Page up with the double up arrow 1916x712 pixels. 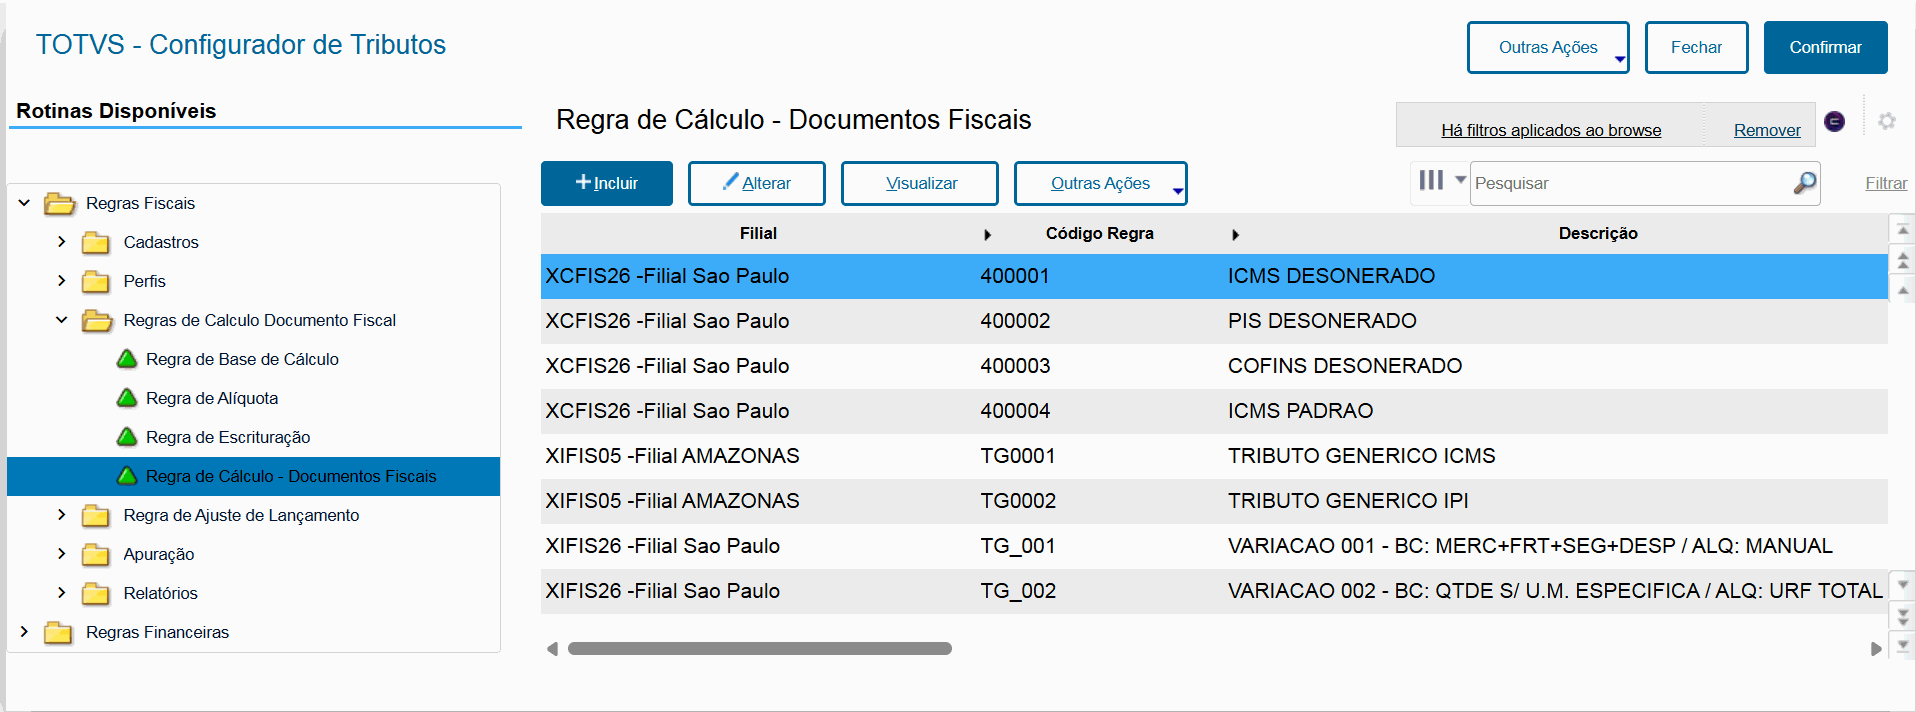1903,261
